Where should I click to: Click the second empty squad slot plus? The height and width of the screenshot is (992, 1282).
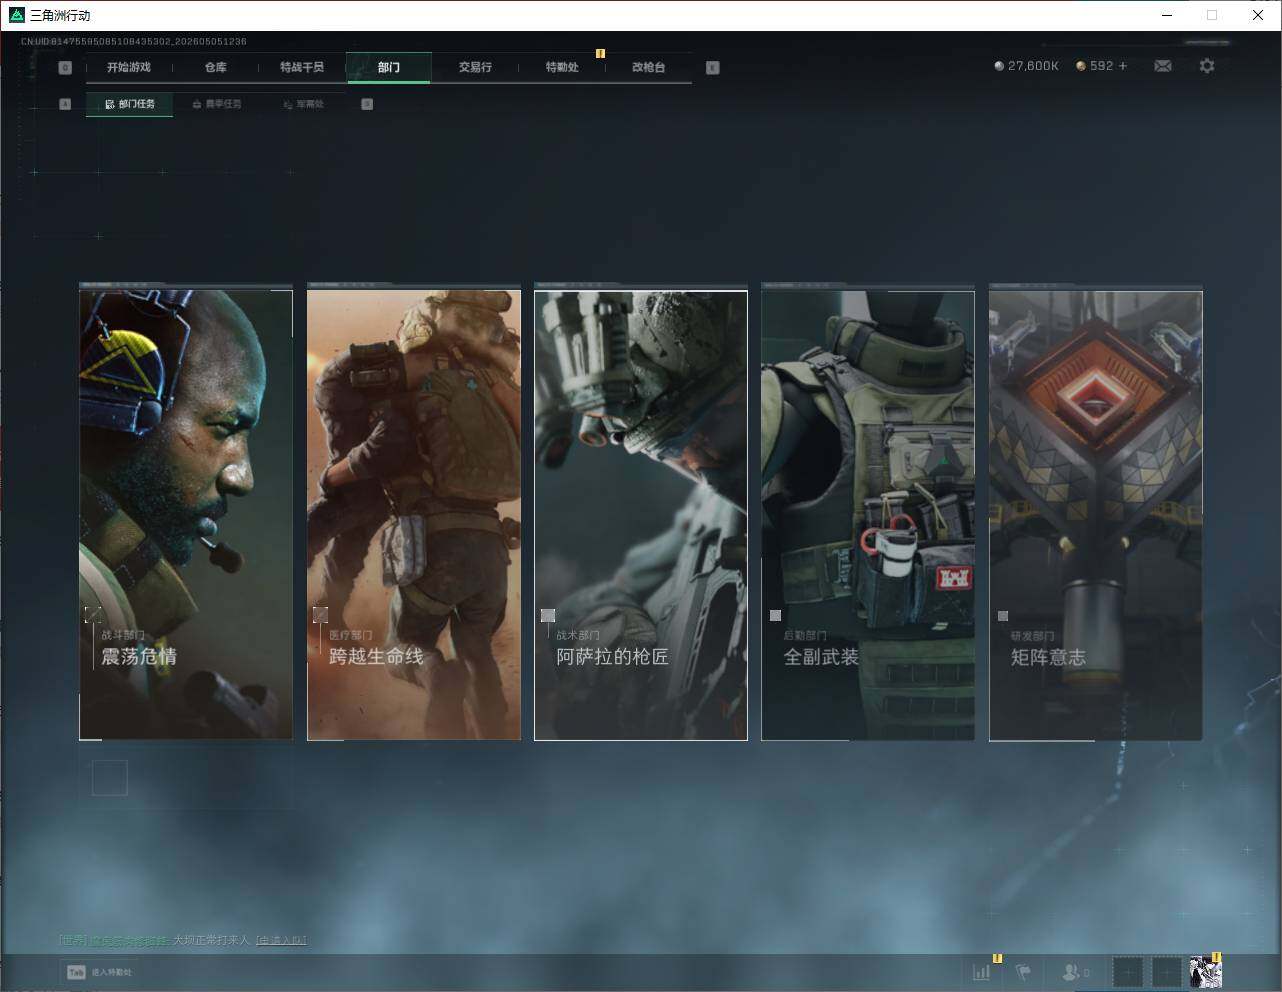click(1167, 971)
